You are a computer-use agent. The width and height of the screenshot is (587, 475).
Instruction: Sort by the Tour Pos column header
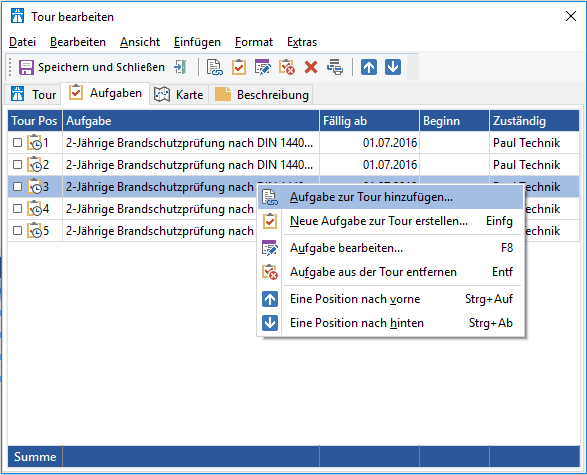click(x=34, y=121)
